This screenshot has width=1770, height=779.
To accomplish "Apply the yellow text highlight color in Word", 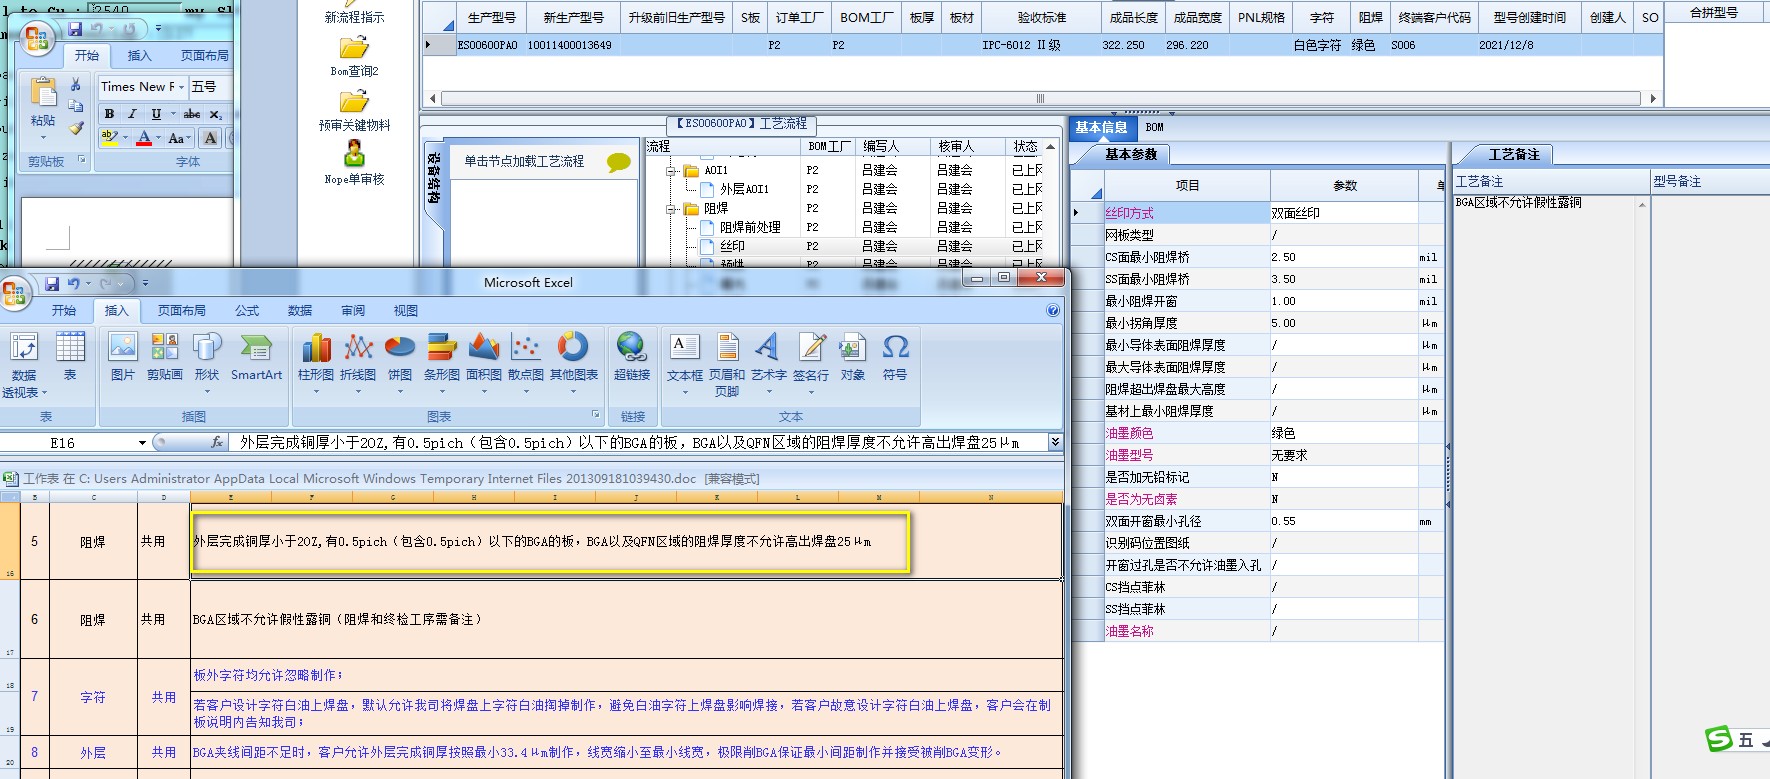I will click(x=109, y=138).
